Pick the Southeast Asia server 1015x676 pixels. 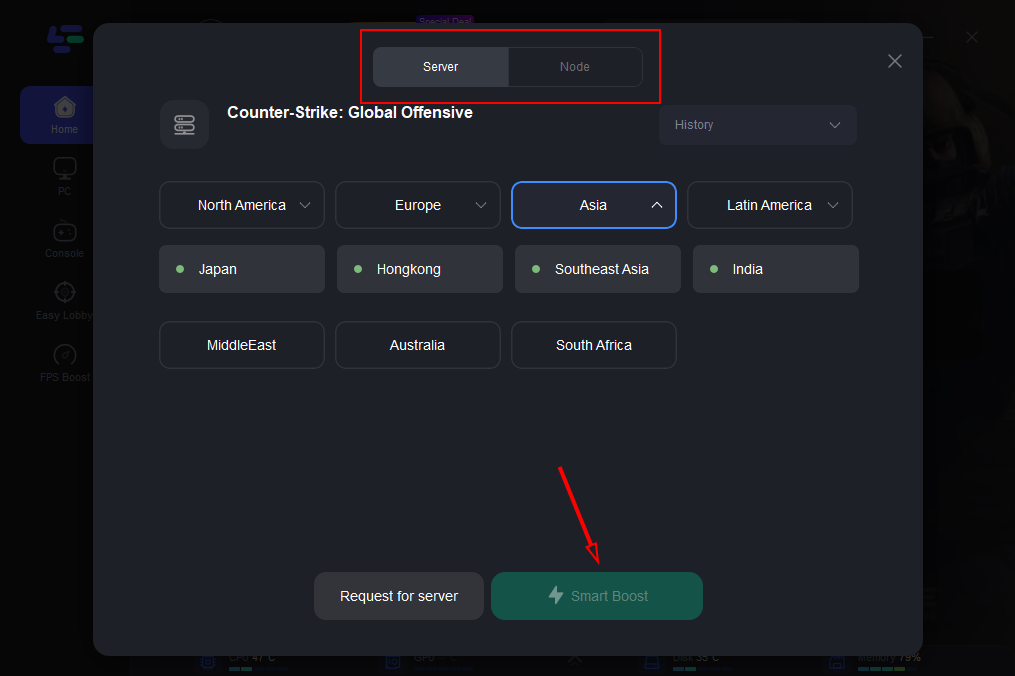click(598, 269)
